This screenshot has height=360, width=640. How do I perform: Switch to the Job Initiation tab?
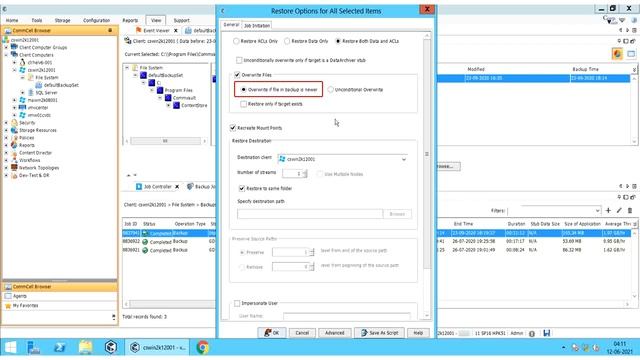pyautogui.click(x=256, y=26)
